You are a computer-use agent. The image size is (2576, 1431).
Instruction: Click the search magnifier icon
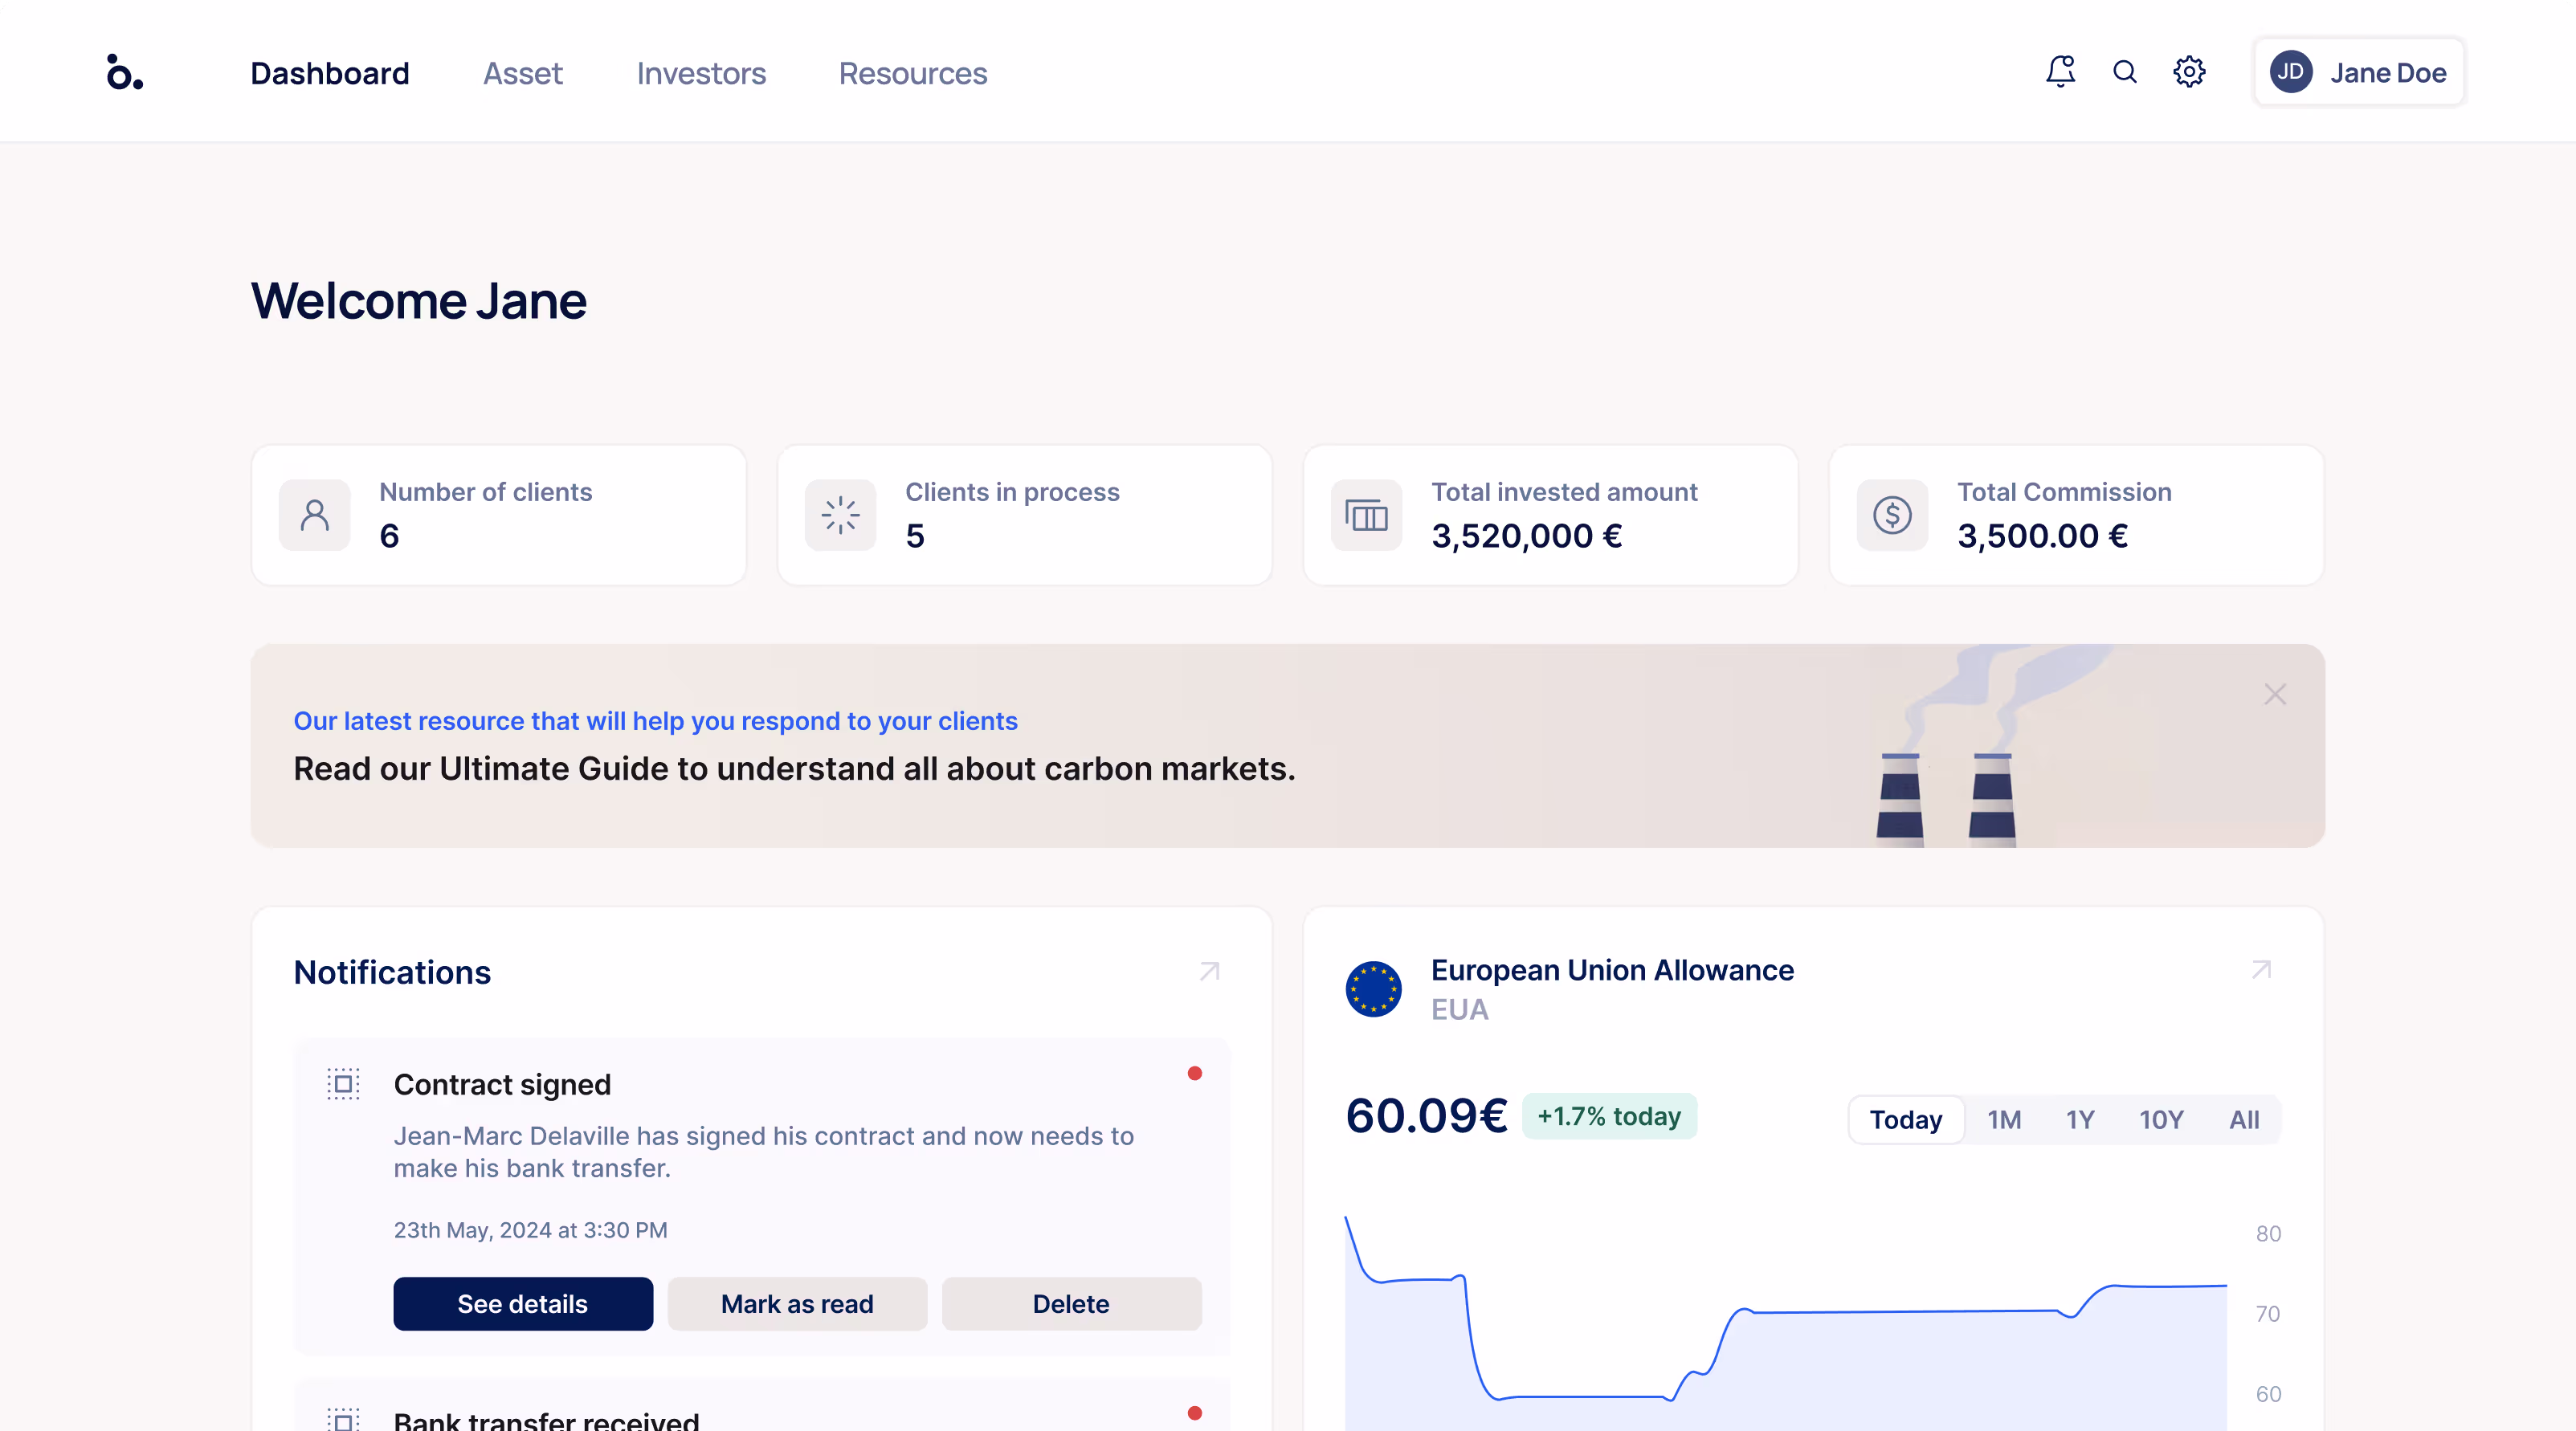click(2125, 72)
